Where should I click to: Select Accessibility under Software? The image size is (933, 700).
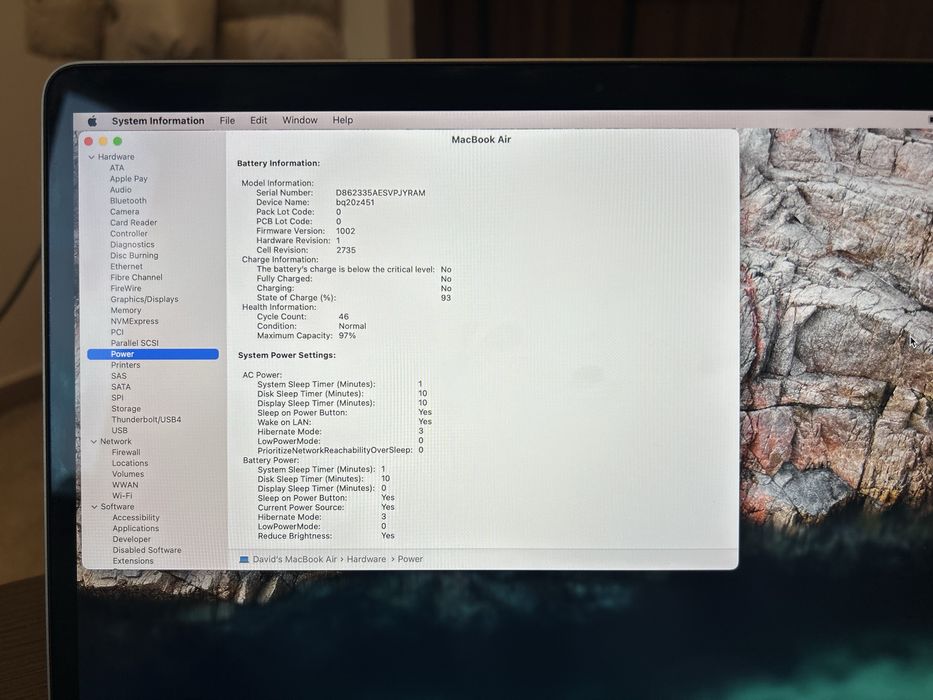click(x=136, y=518)
